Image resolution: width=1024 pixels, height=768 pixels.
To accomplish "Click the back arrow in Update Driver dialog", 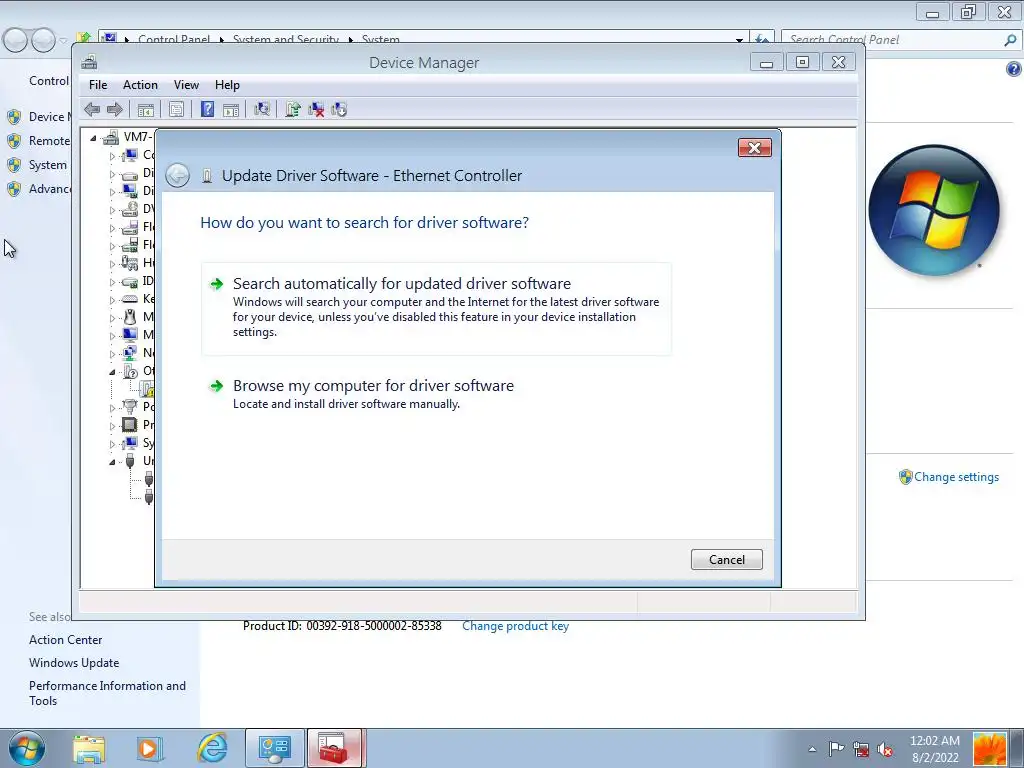I will (178, 176).
